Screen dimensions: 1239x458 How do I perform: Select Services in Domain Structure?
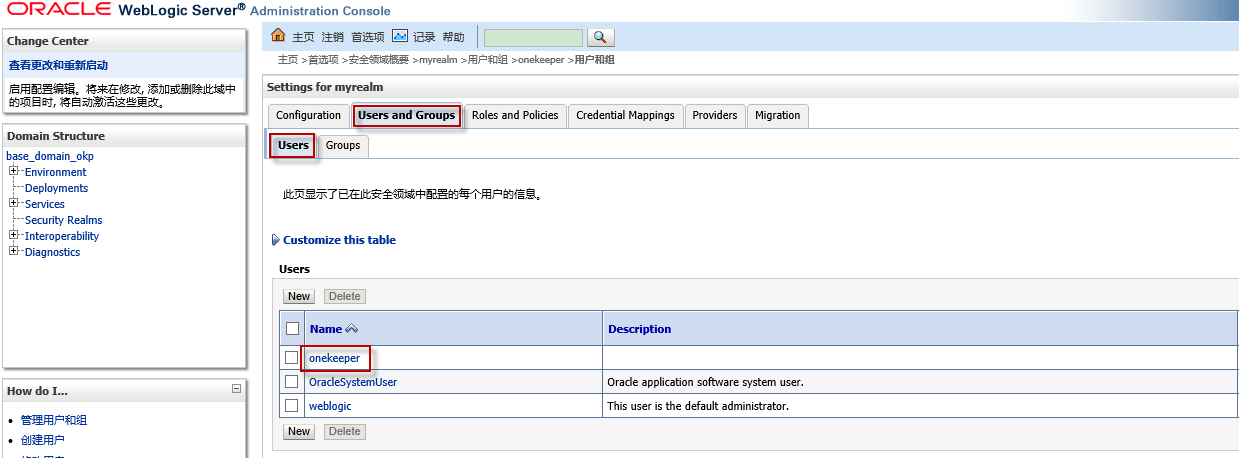pyautogui.click(x=45, y=204)
